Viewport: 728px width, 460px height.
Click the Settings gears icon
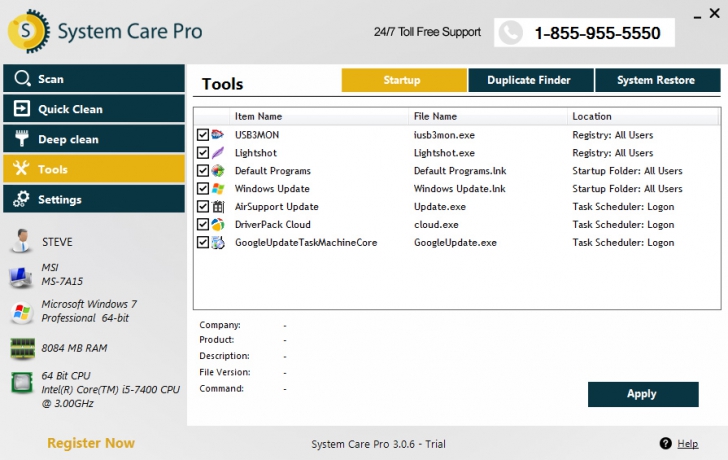(21, 199)
